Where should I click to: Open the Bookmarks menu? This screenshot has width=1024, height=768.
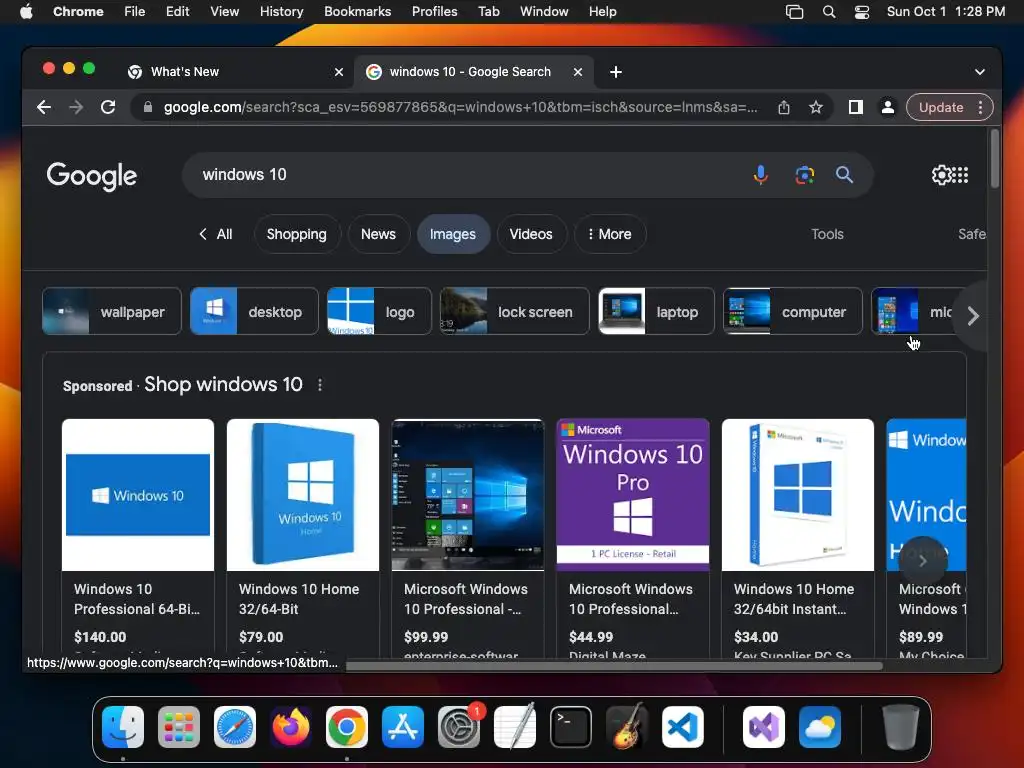[358, 12]
